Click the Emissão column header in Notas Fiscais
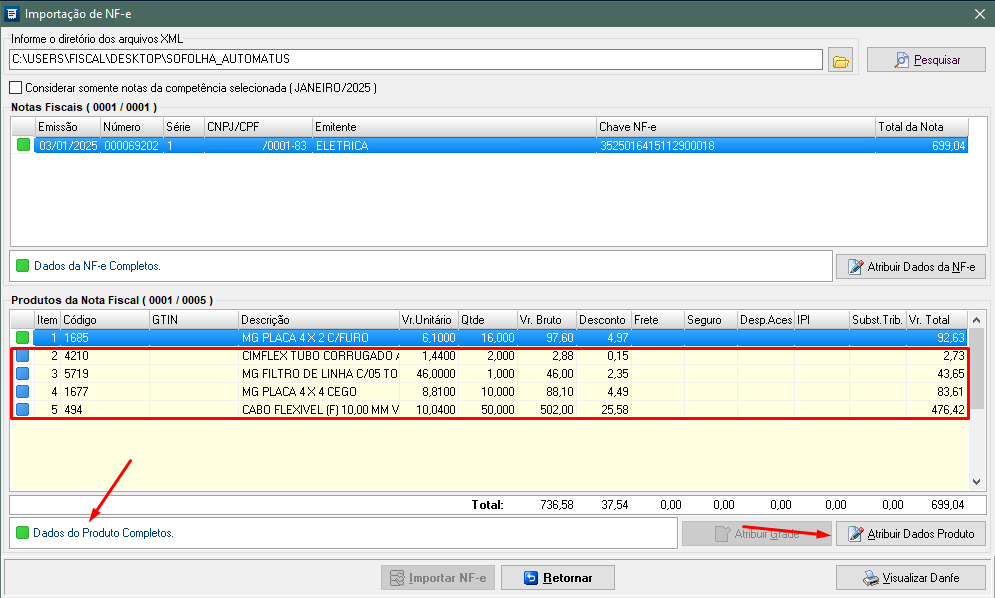995x598 pixels. [66, 127]
